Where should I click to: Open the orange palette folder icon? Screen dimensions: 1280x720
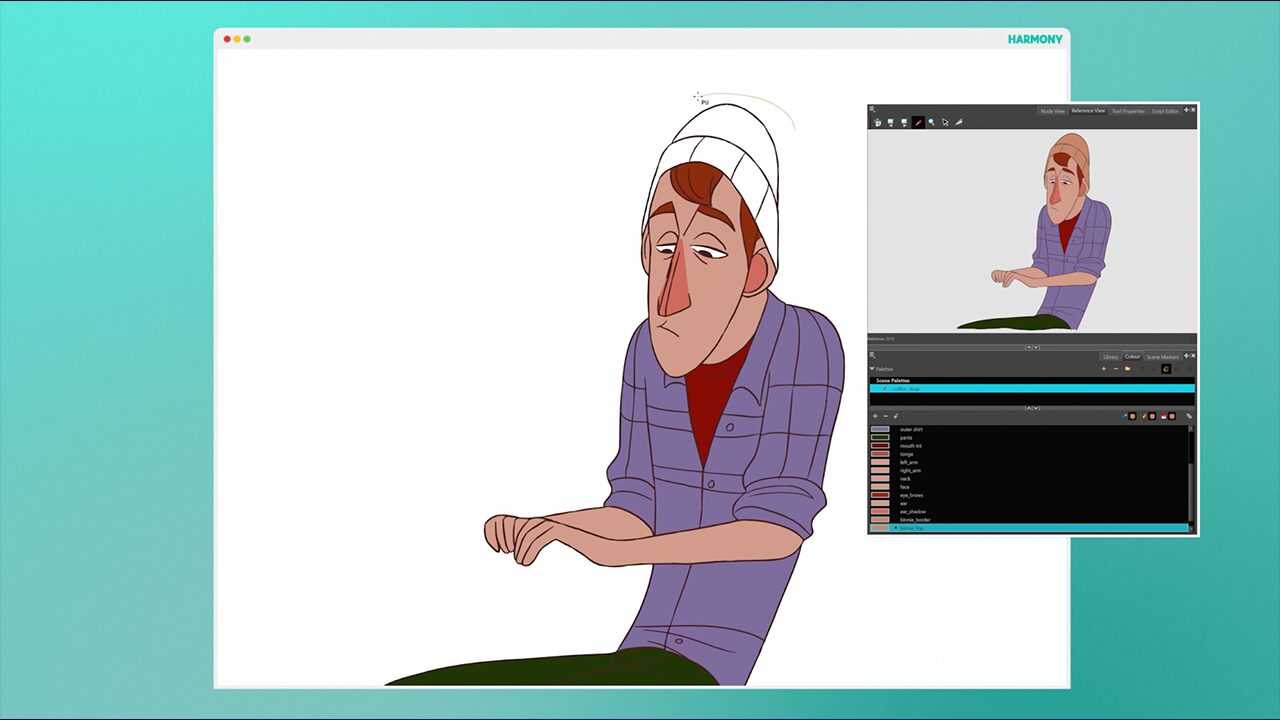coord(1127,368)
